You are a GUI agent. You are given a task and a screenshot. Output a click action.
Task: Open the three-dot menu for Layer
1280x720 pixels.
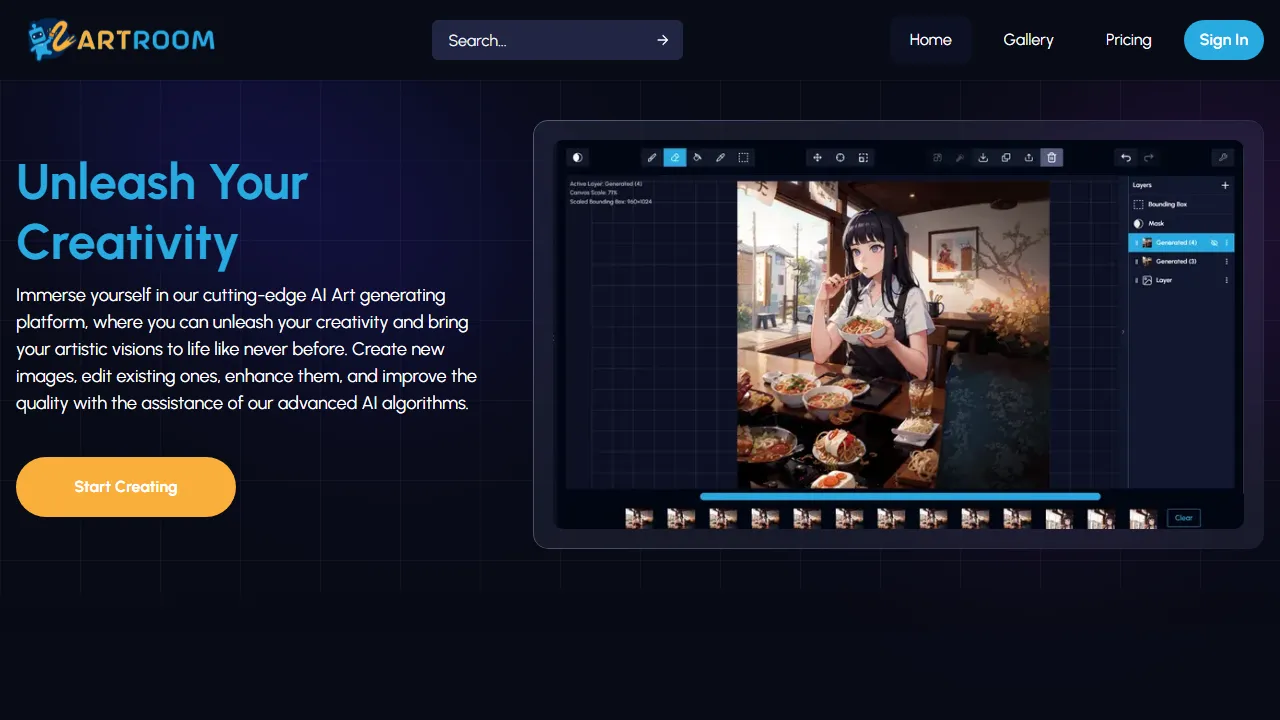tap(1227, 280)
